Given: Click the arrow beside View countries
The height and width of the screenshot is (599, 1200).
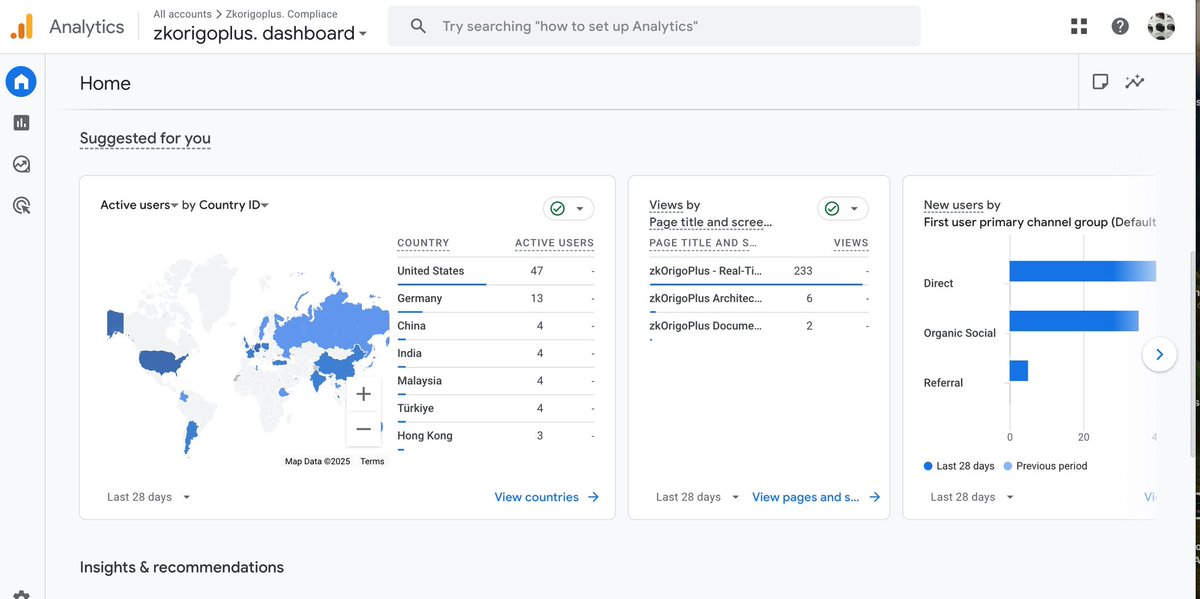Looking at the screenshot, I should tap(593, 497).
